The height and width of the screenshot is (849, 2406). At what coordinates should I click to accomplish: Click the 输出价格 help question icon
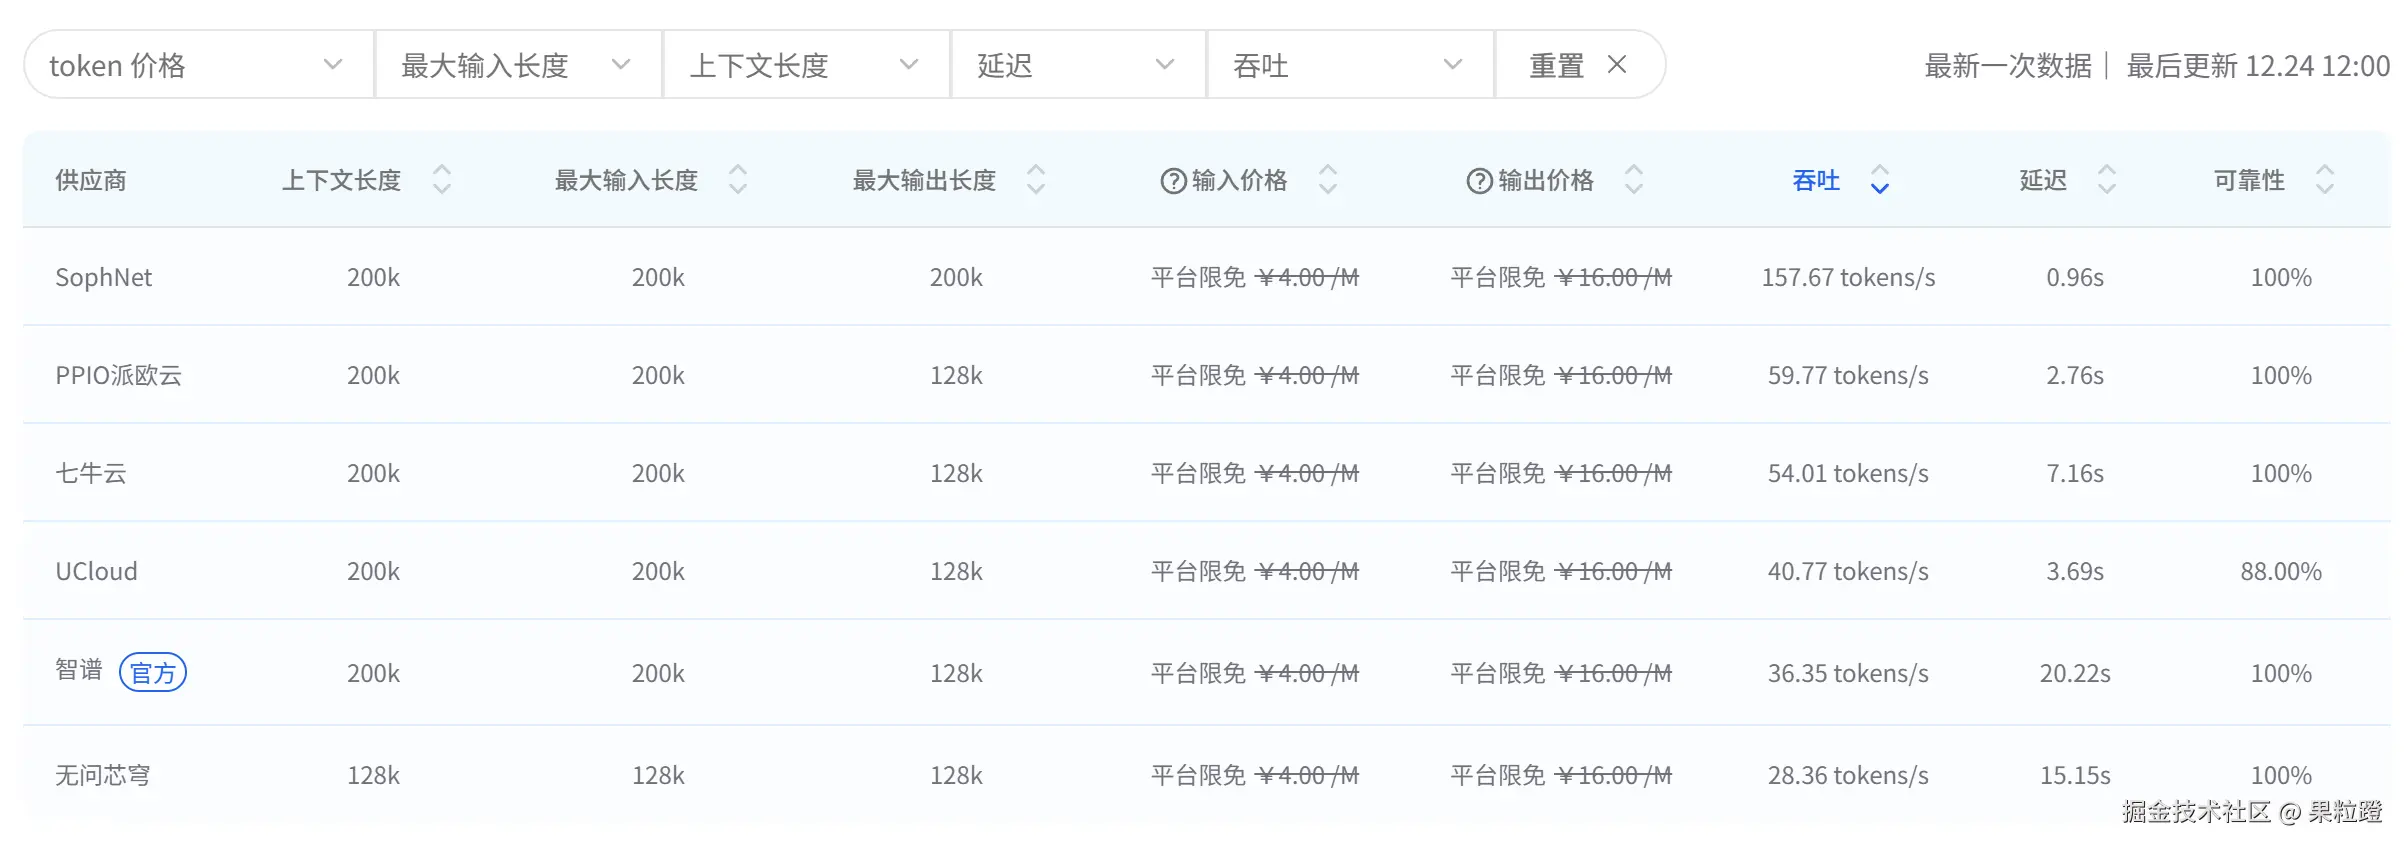click(x=1478, y=181)
